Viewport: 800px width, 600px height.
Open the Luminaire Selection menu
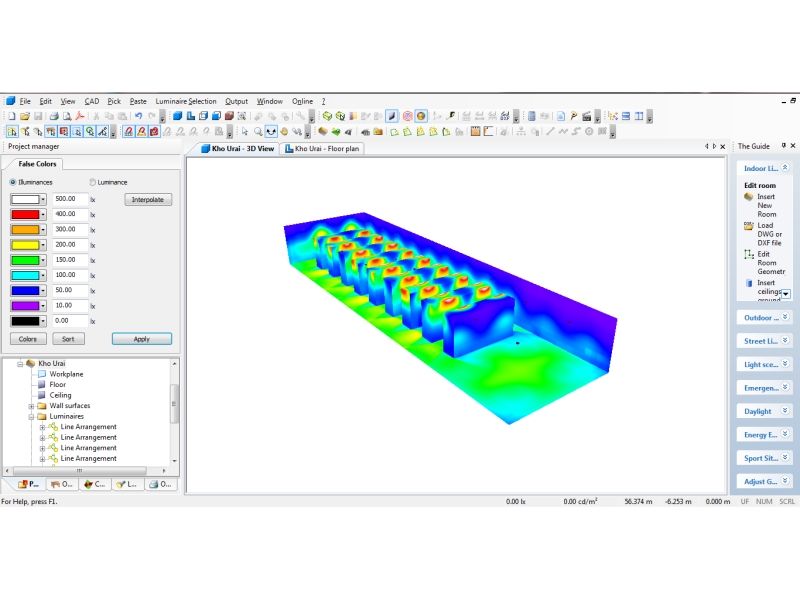click(x=185, y=101)
